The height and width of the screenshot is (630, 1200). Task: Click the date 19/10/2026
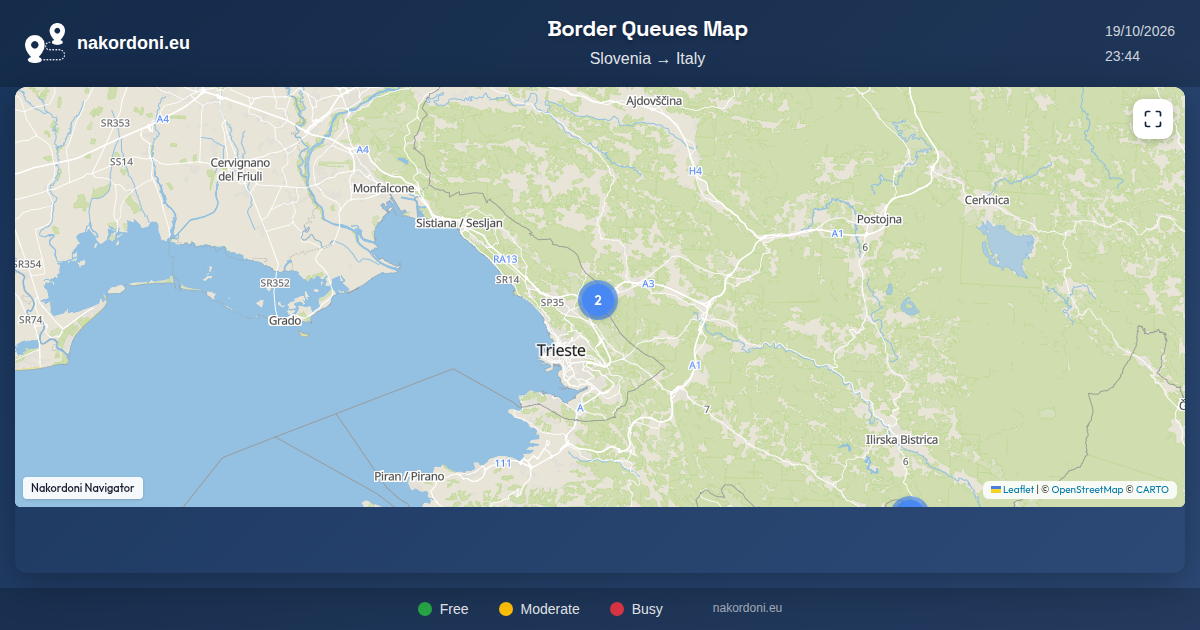[x=1139, y=31]
